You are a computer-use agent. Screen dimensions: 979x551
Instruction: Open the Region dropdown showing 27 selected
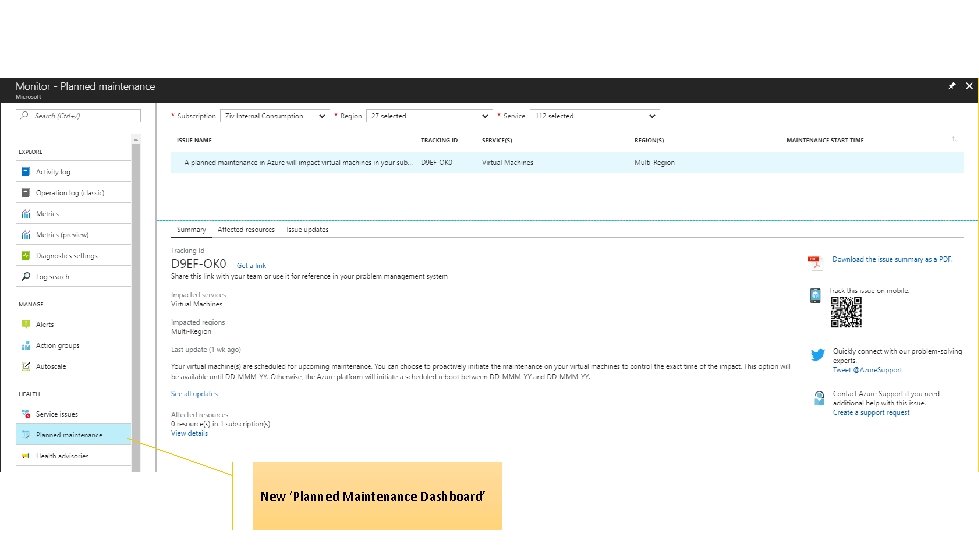click(x=429, y=116)
